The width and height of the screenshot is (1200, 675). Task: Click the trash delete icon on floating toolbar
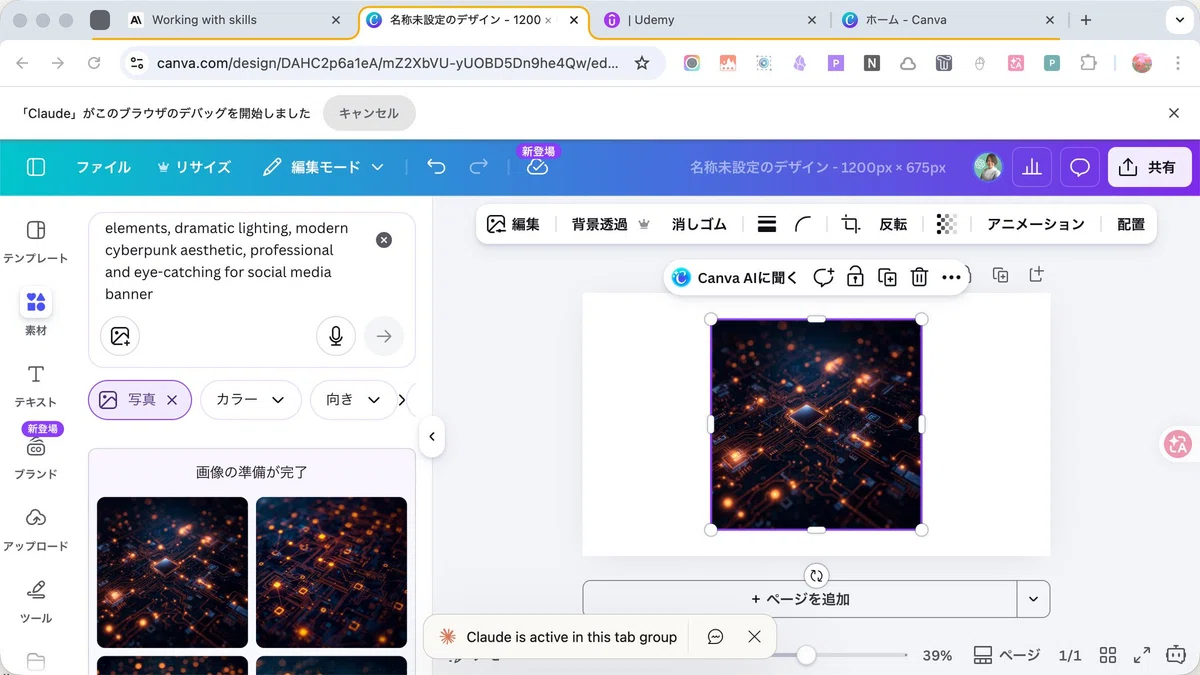click(919, 277)
